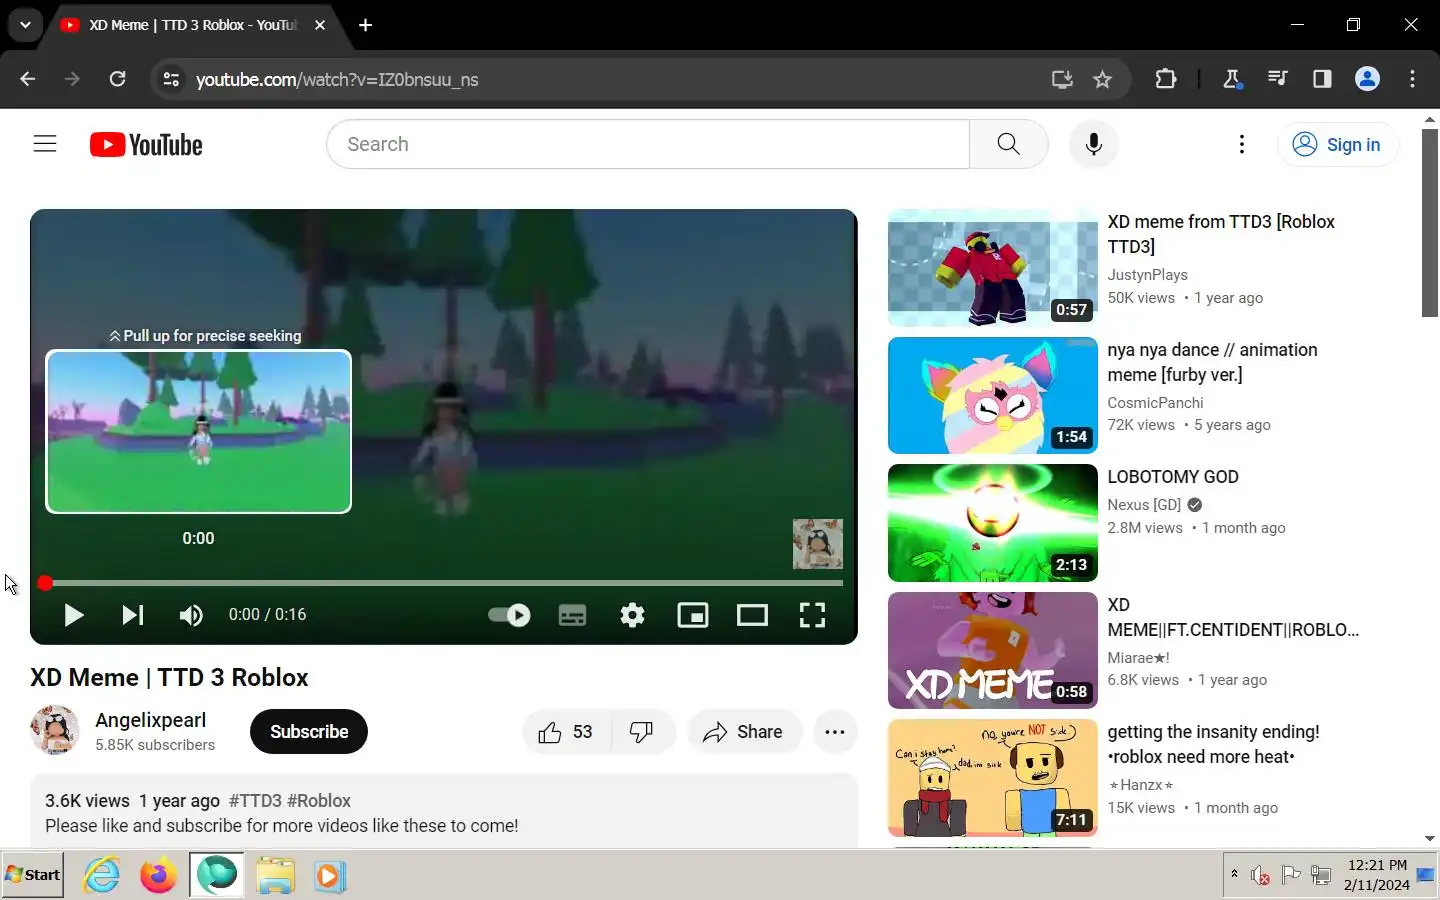Click the red scrubber at video start
The height and width of the screenshot is (900, 1440).
pos(45,583)
